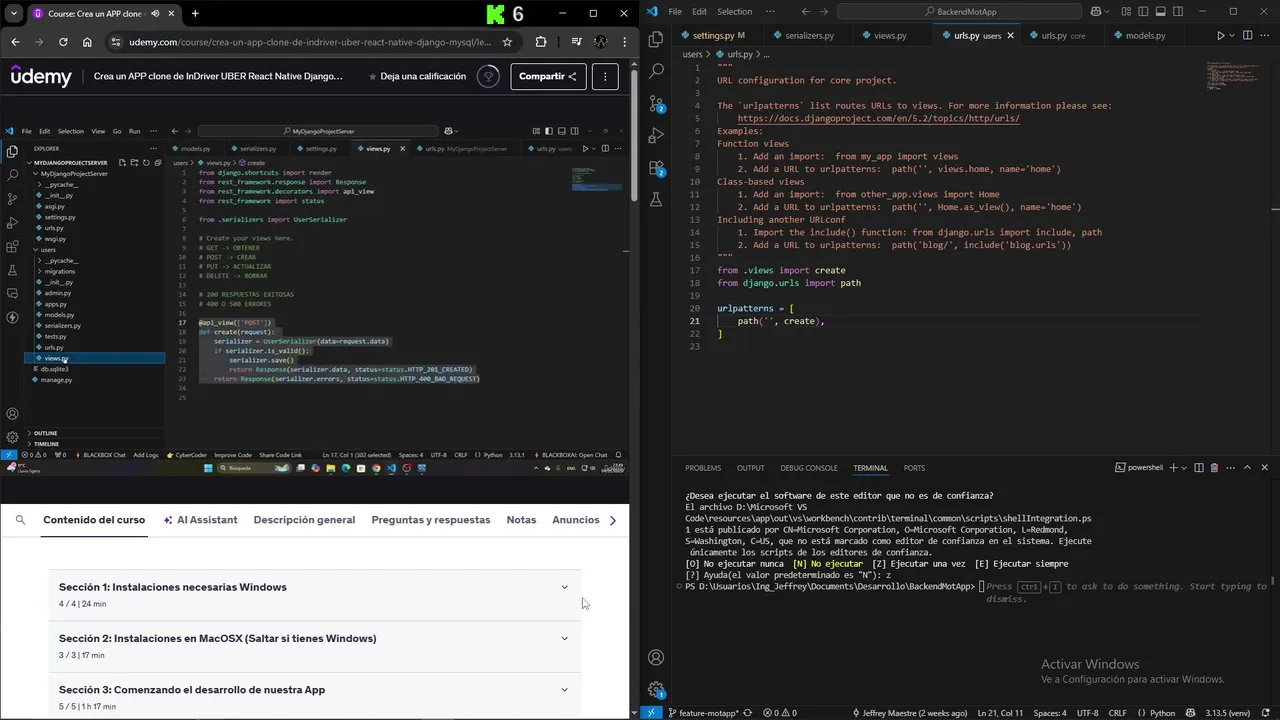Expand Sección 2: Instalaciones en MacOSX
1280x720 pixels.
point(315,646)
